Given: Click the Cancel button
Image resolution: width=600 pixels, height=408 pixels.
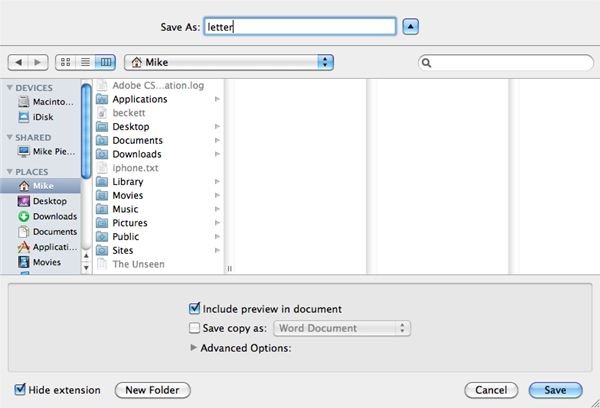Looking at the screenshot, I should tap(491, 390).
